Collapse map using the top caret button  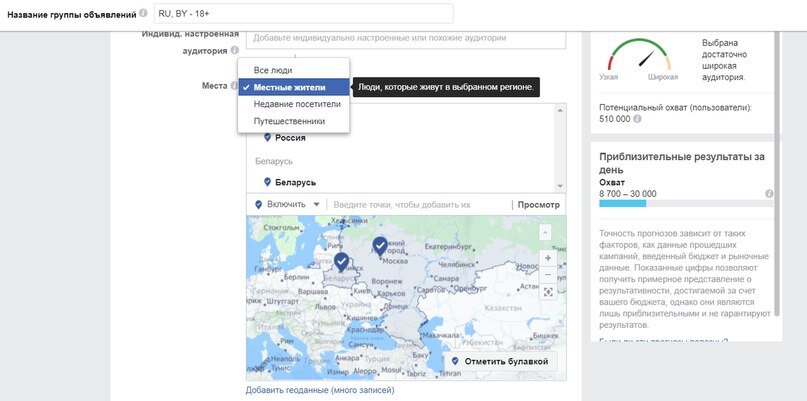tap(546, 232)
